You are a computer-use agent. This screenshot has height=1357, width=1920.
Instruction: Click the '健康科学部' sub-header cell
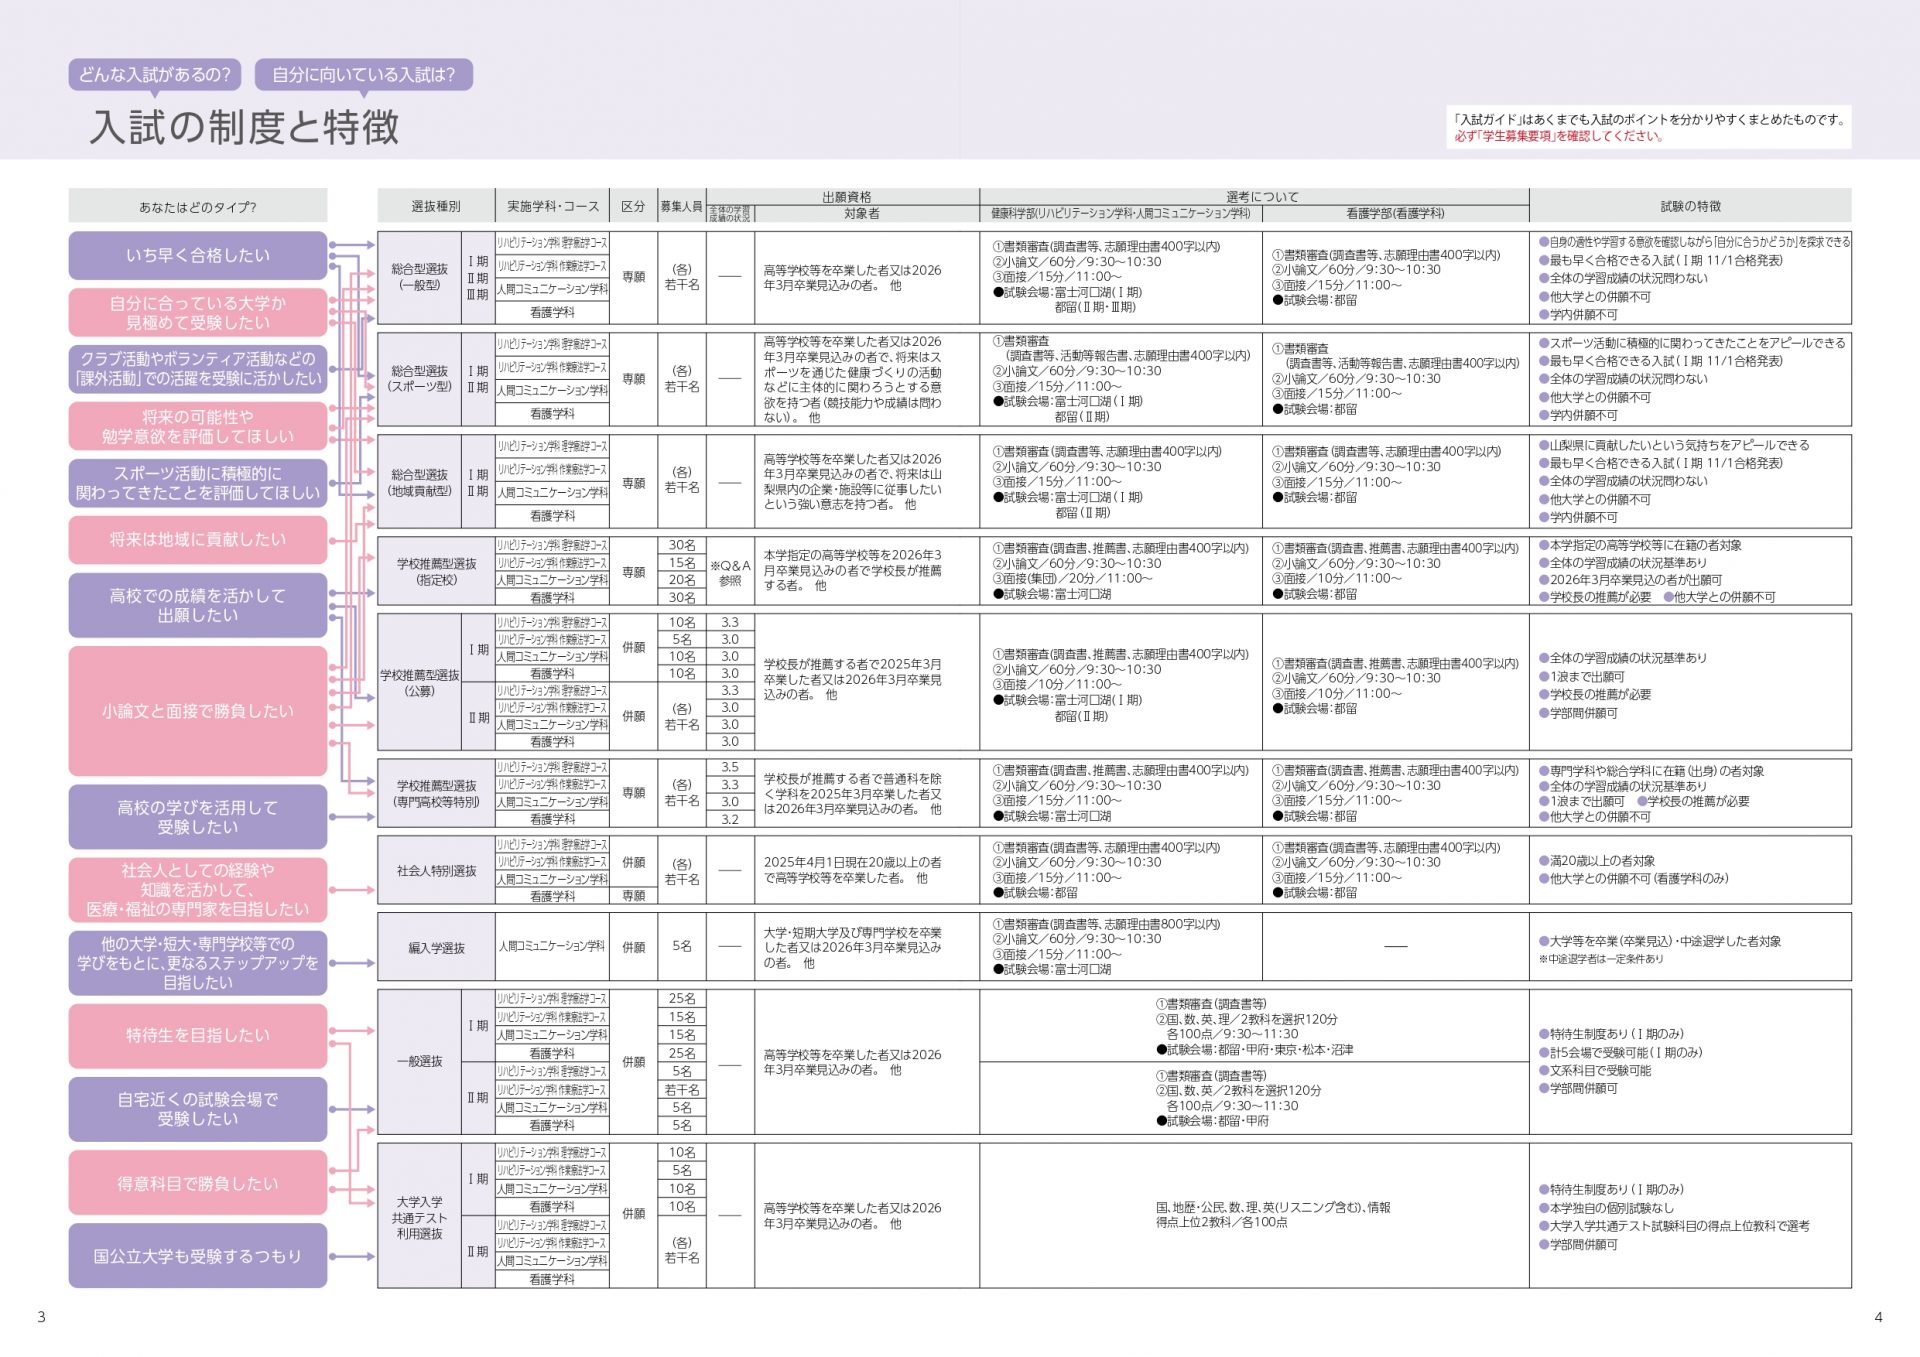(1121, 214)
